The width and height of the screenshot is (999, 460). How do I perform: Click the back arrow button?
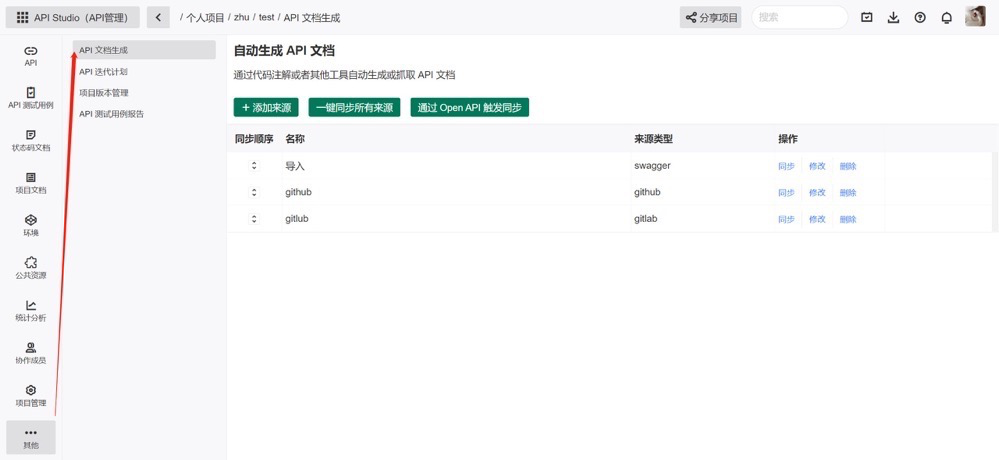pos(158,18)
